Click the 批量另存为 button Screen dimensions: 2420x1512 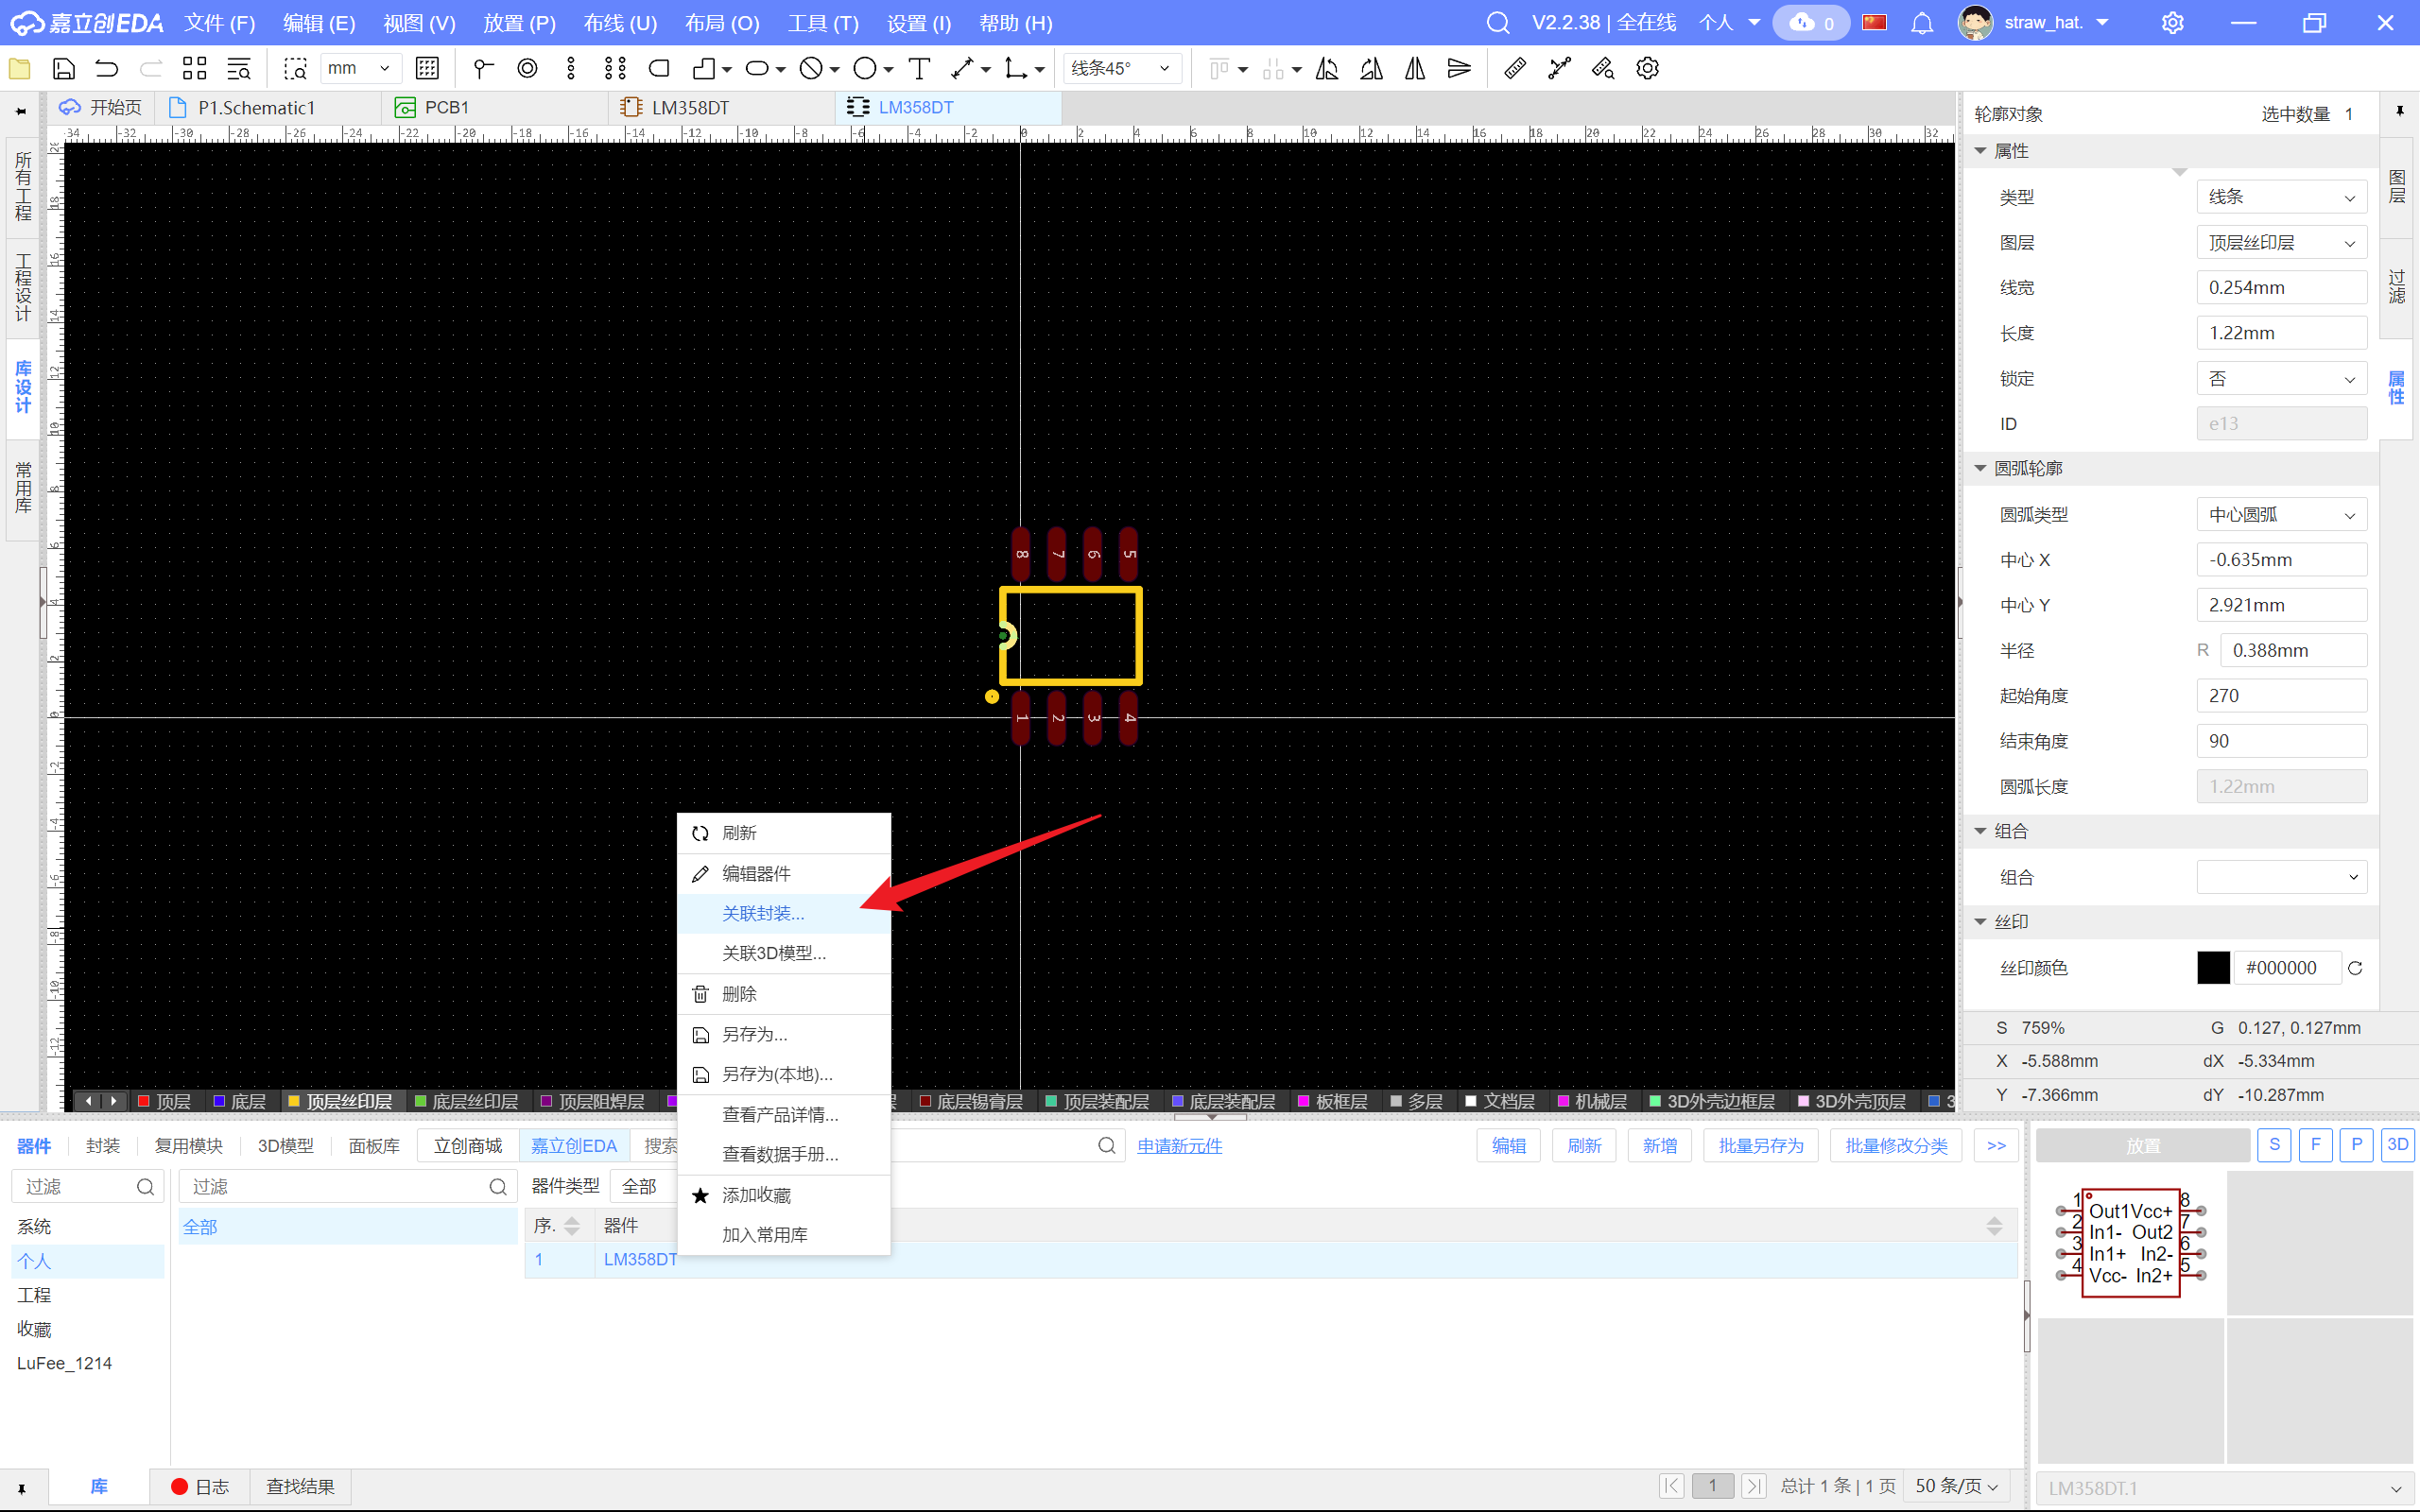[1760, 1146]
